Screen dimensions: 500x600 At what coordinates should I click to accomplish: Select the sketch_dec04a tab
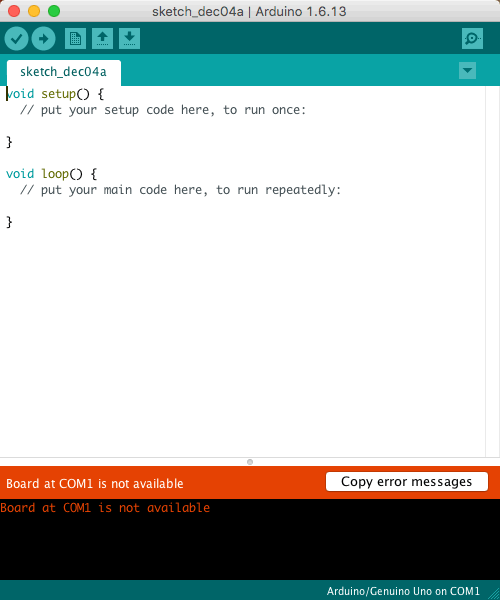[x=64, y=72]
